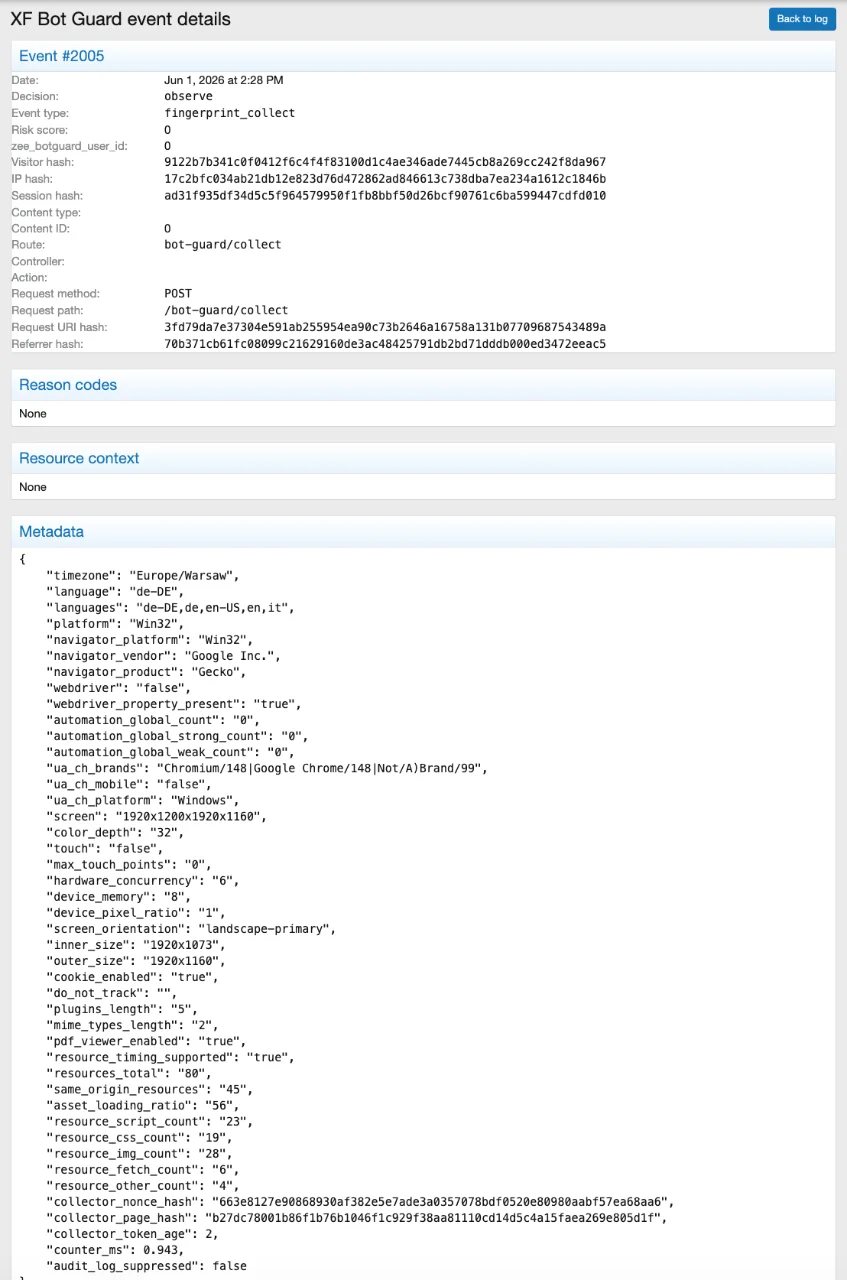Click the resources_total 80 line

click(130, 1073)
